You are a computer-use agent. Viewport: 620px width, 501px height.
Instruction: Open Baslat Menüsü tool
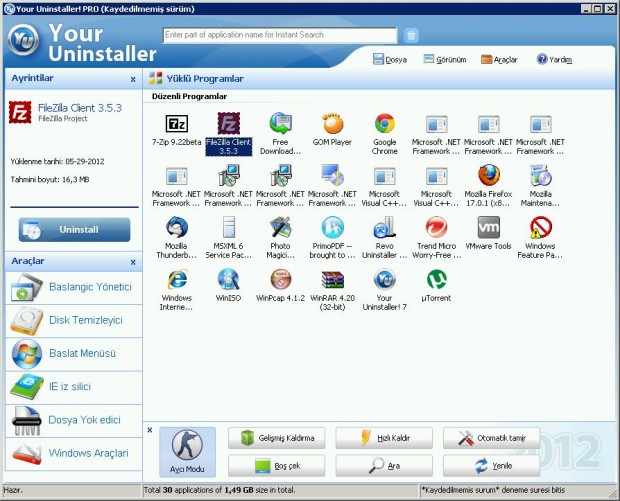(74, 354)
